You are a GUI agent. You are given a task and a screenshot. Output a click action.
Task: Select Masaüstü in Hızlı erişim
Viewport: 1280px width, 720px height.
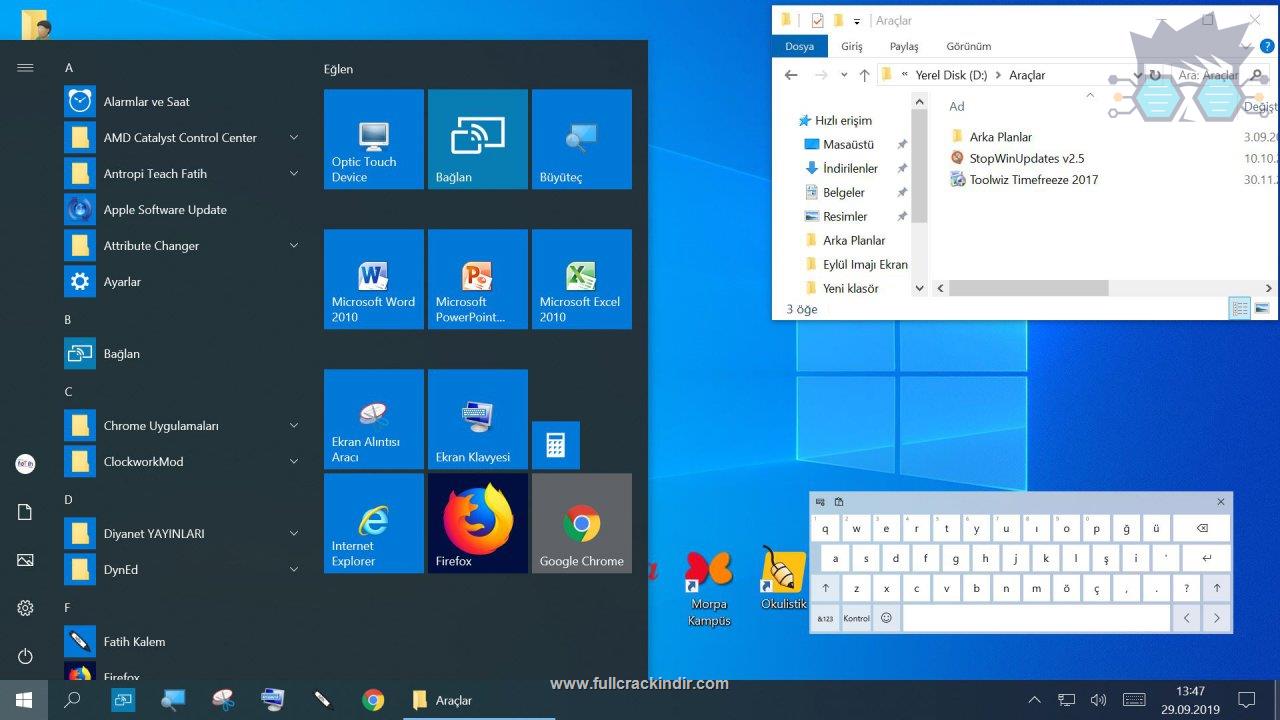[x=848, y=144]
